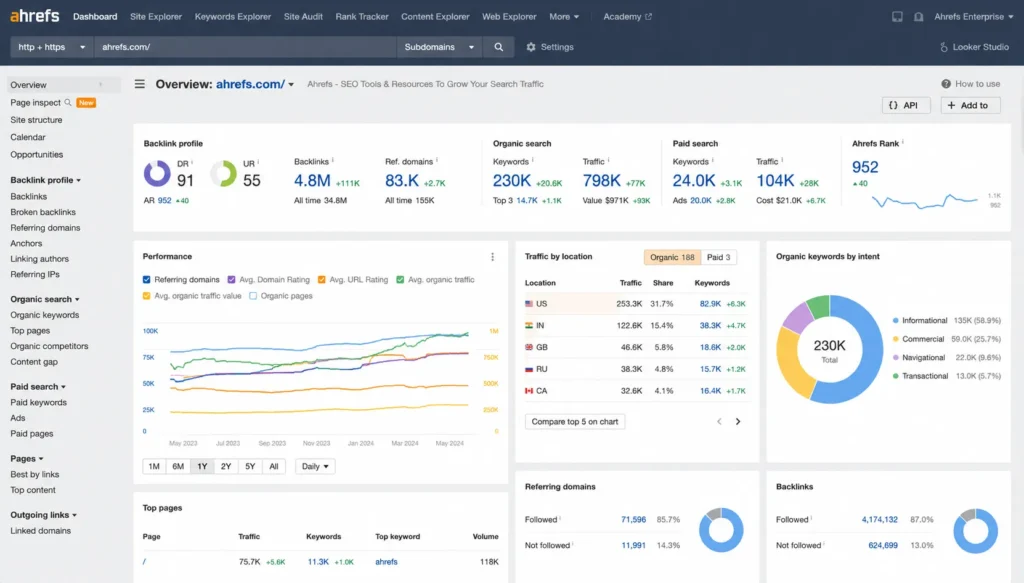
Task: Open Looker Studio integration
Action: click(974, 47)
